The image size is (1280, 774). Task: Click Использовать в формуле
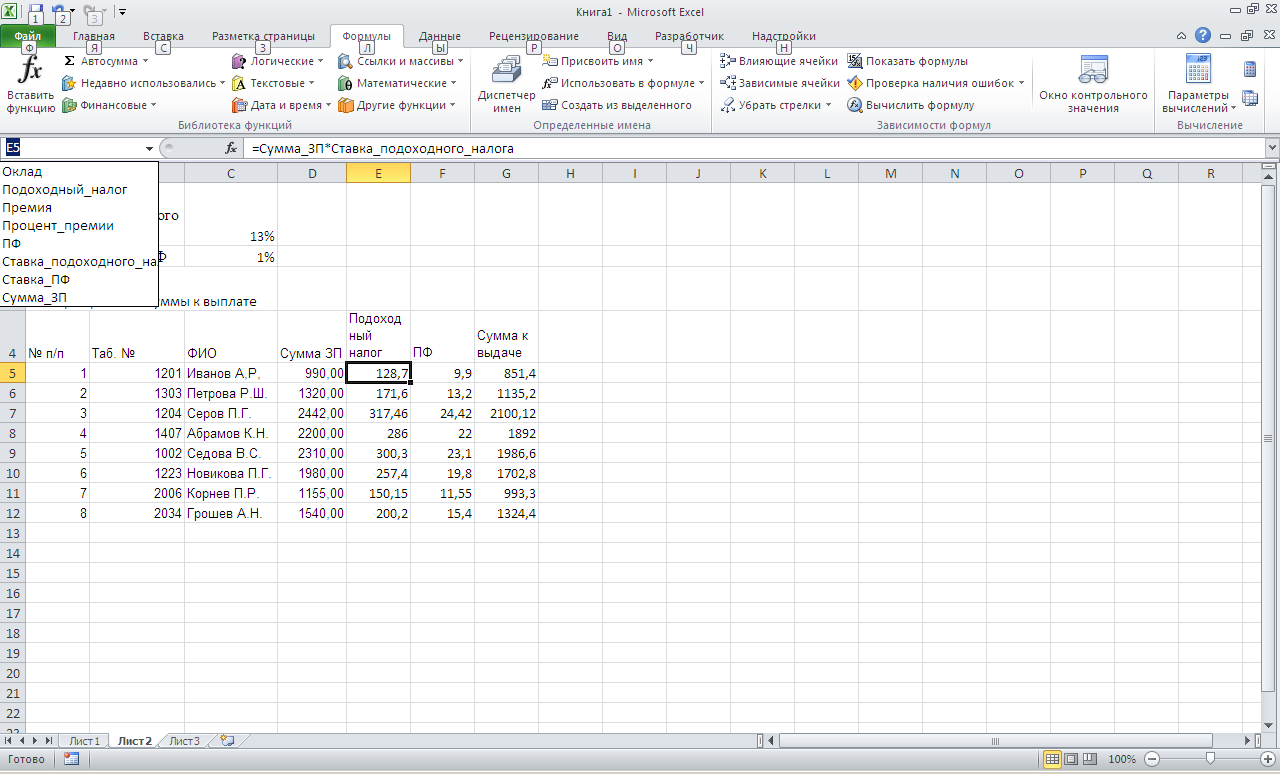(x=623, y=83)
